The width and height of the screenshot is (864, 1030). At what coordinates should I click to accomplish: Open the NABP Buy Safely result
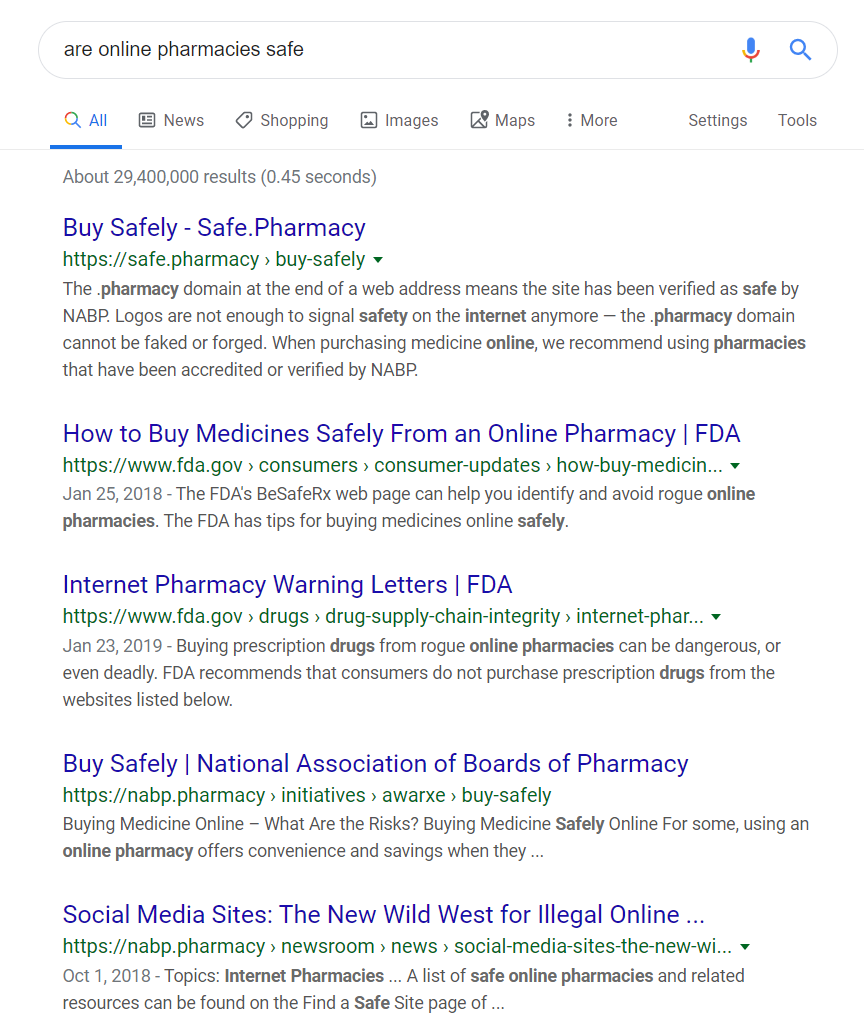(x=375, y=763)
